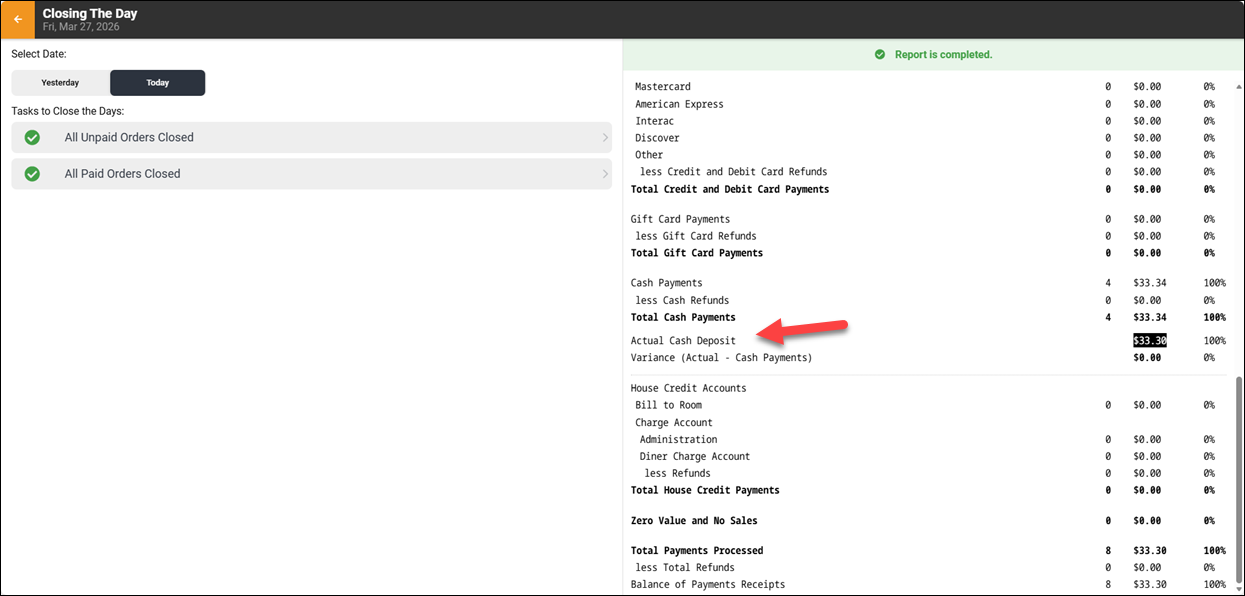The height and width of the screenshot is (596, 1245).
Task: Click $33.34 amount in Cash Payments row
Action: (x=1148, y=283)
